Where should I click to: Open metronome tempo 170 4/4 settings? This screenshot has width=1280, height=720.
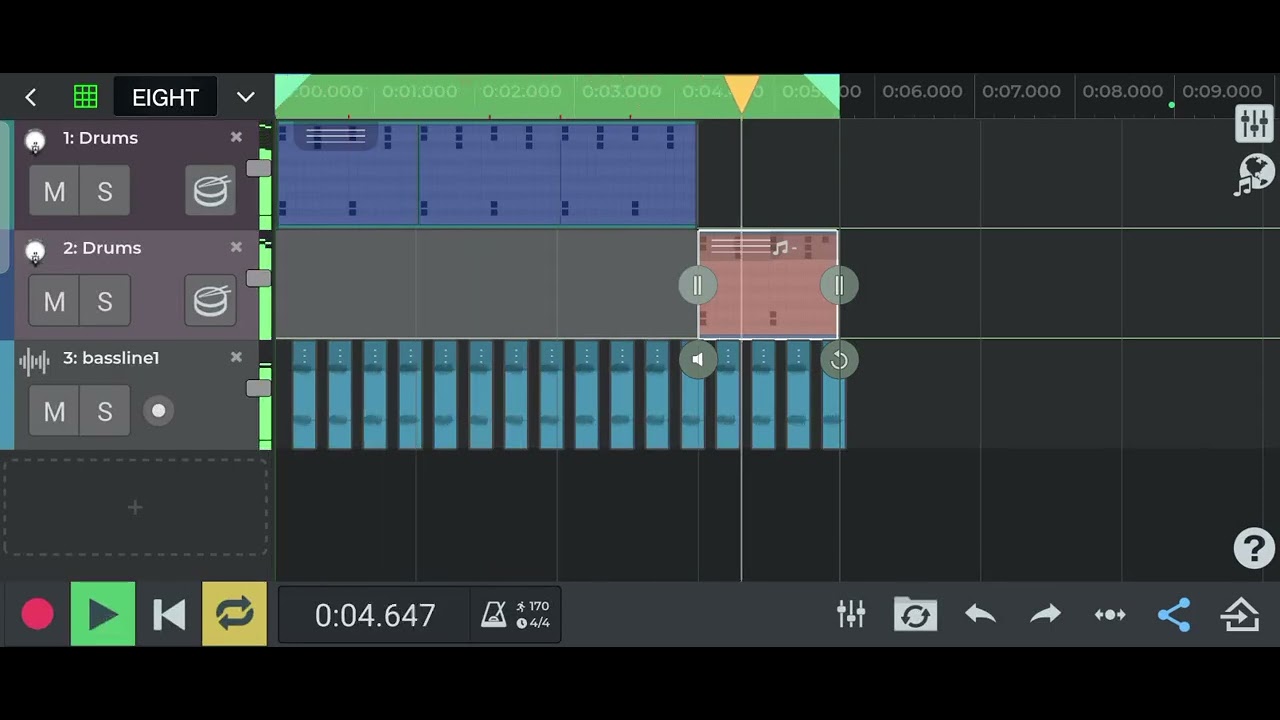pyautogui.click(x=516, y=614)
